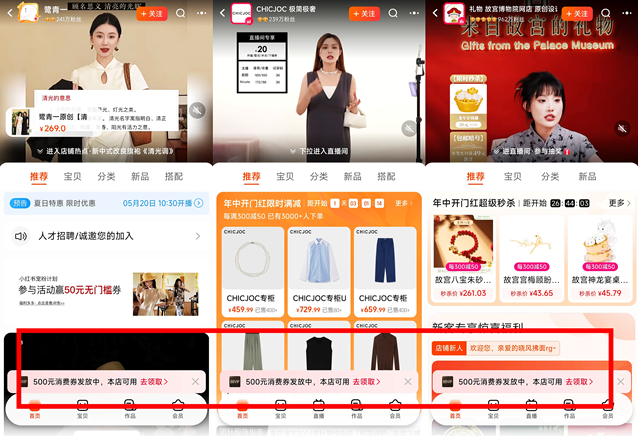The height and width of the screenshot is (438, 638).
Task: Open arrow on 05月20日 10:30开播 banner
Action: (199, 203)
